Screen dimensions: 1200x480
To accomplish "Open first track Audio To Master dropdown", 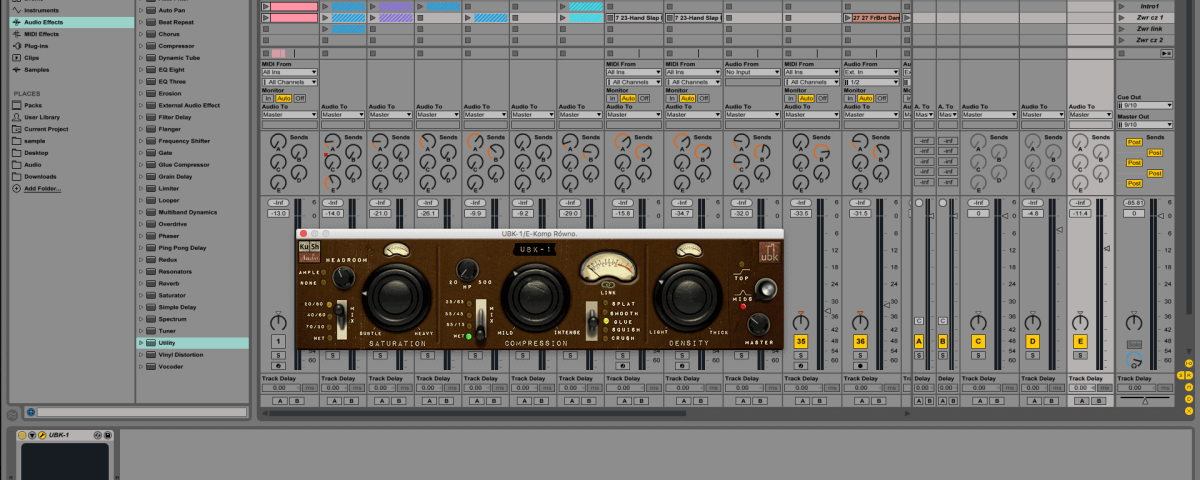I will [x=289, y=115].
